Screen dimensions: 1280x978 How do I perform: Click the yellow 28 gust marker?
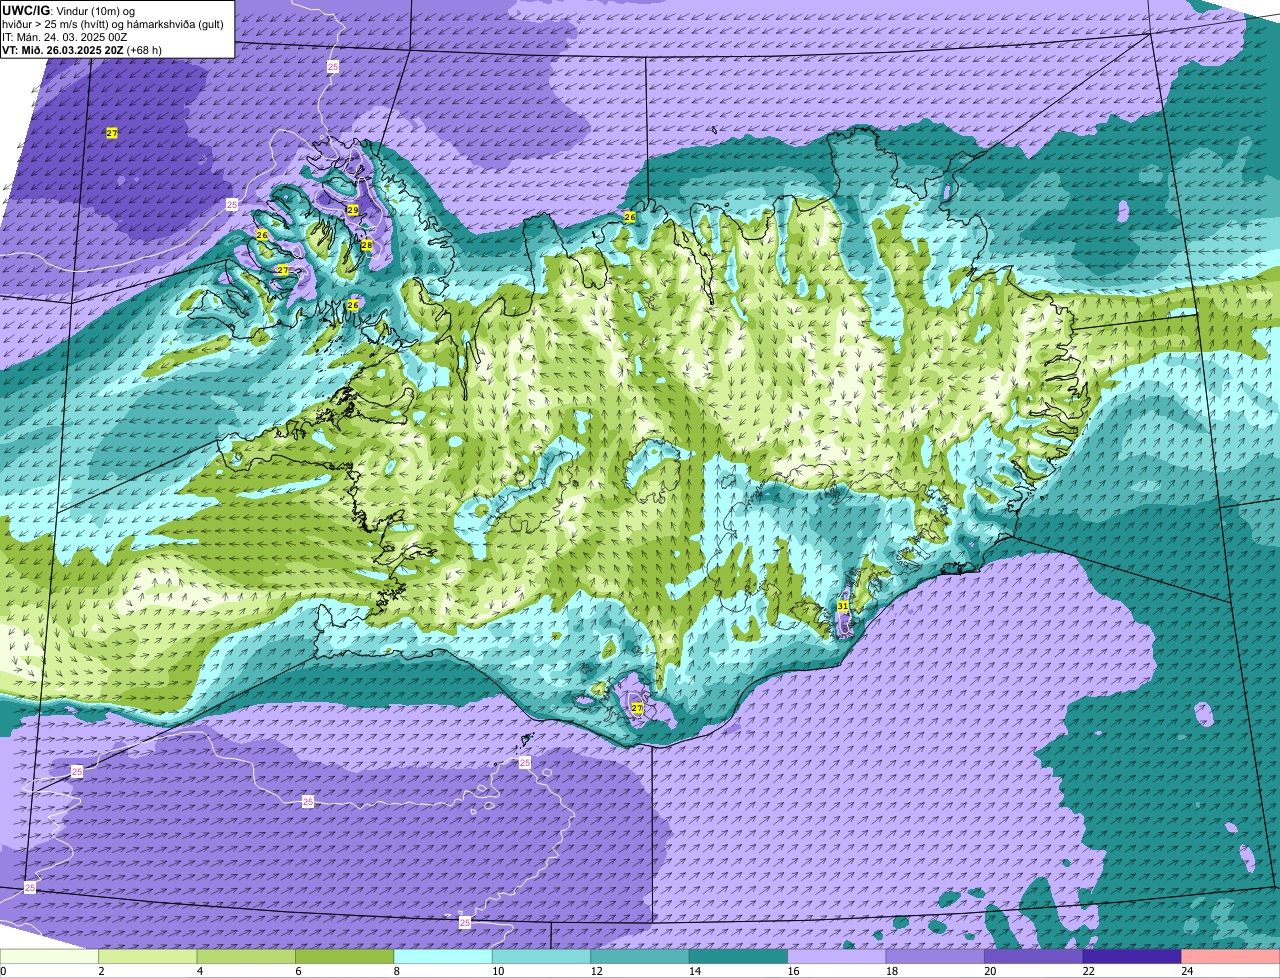tap(367, 245)
